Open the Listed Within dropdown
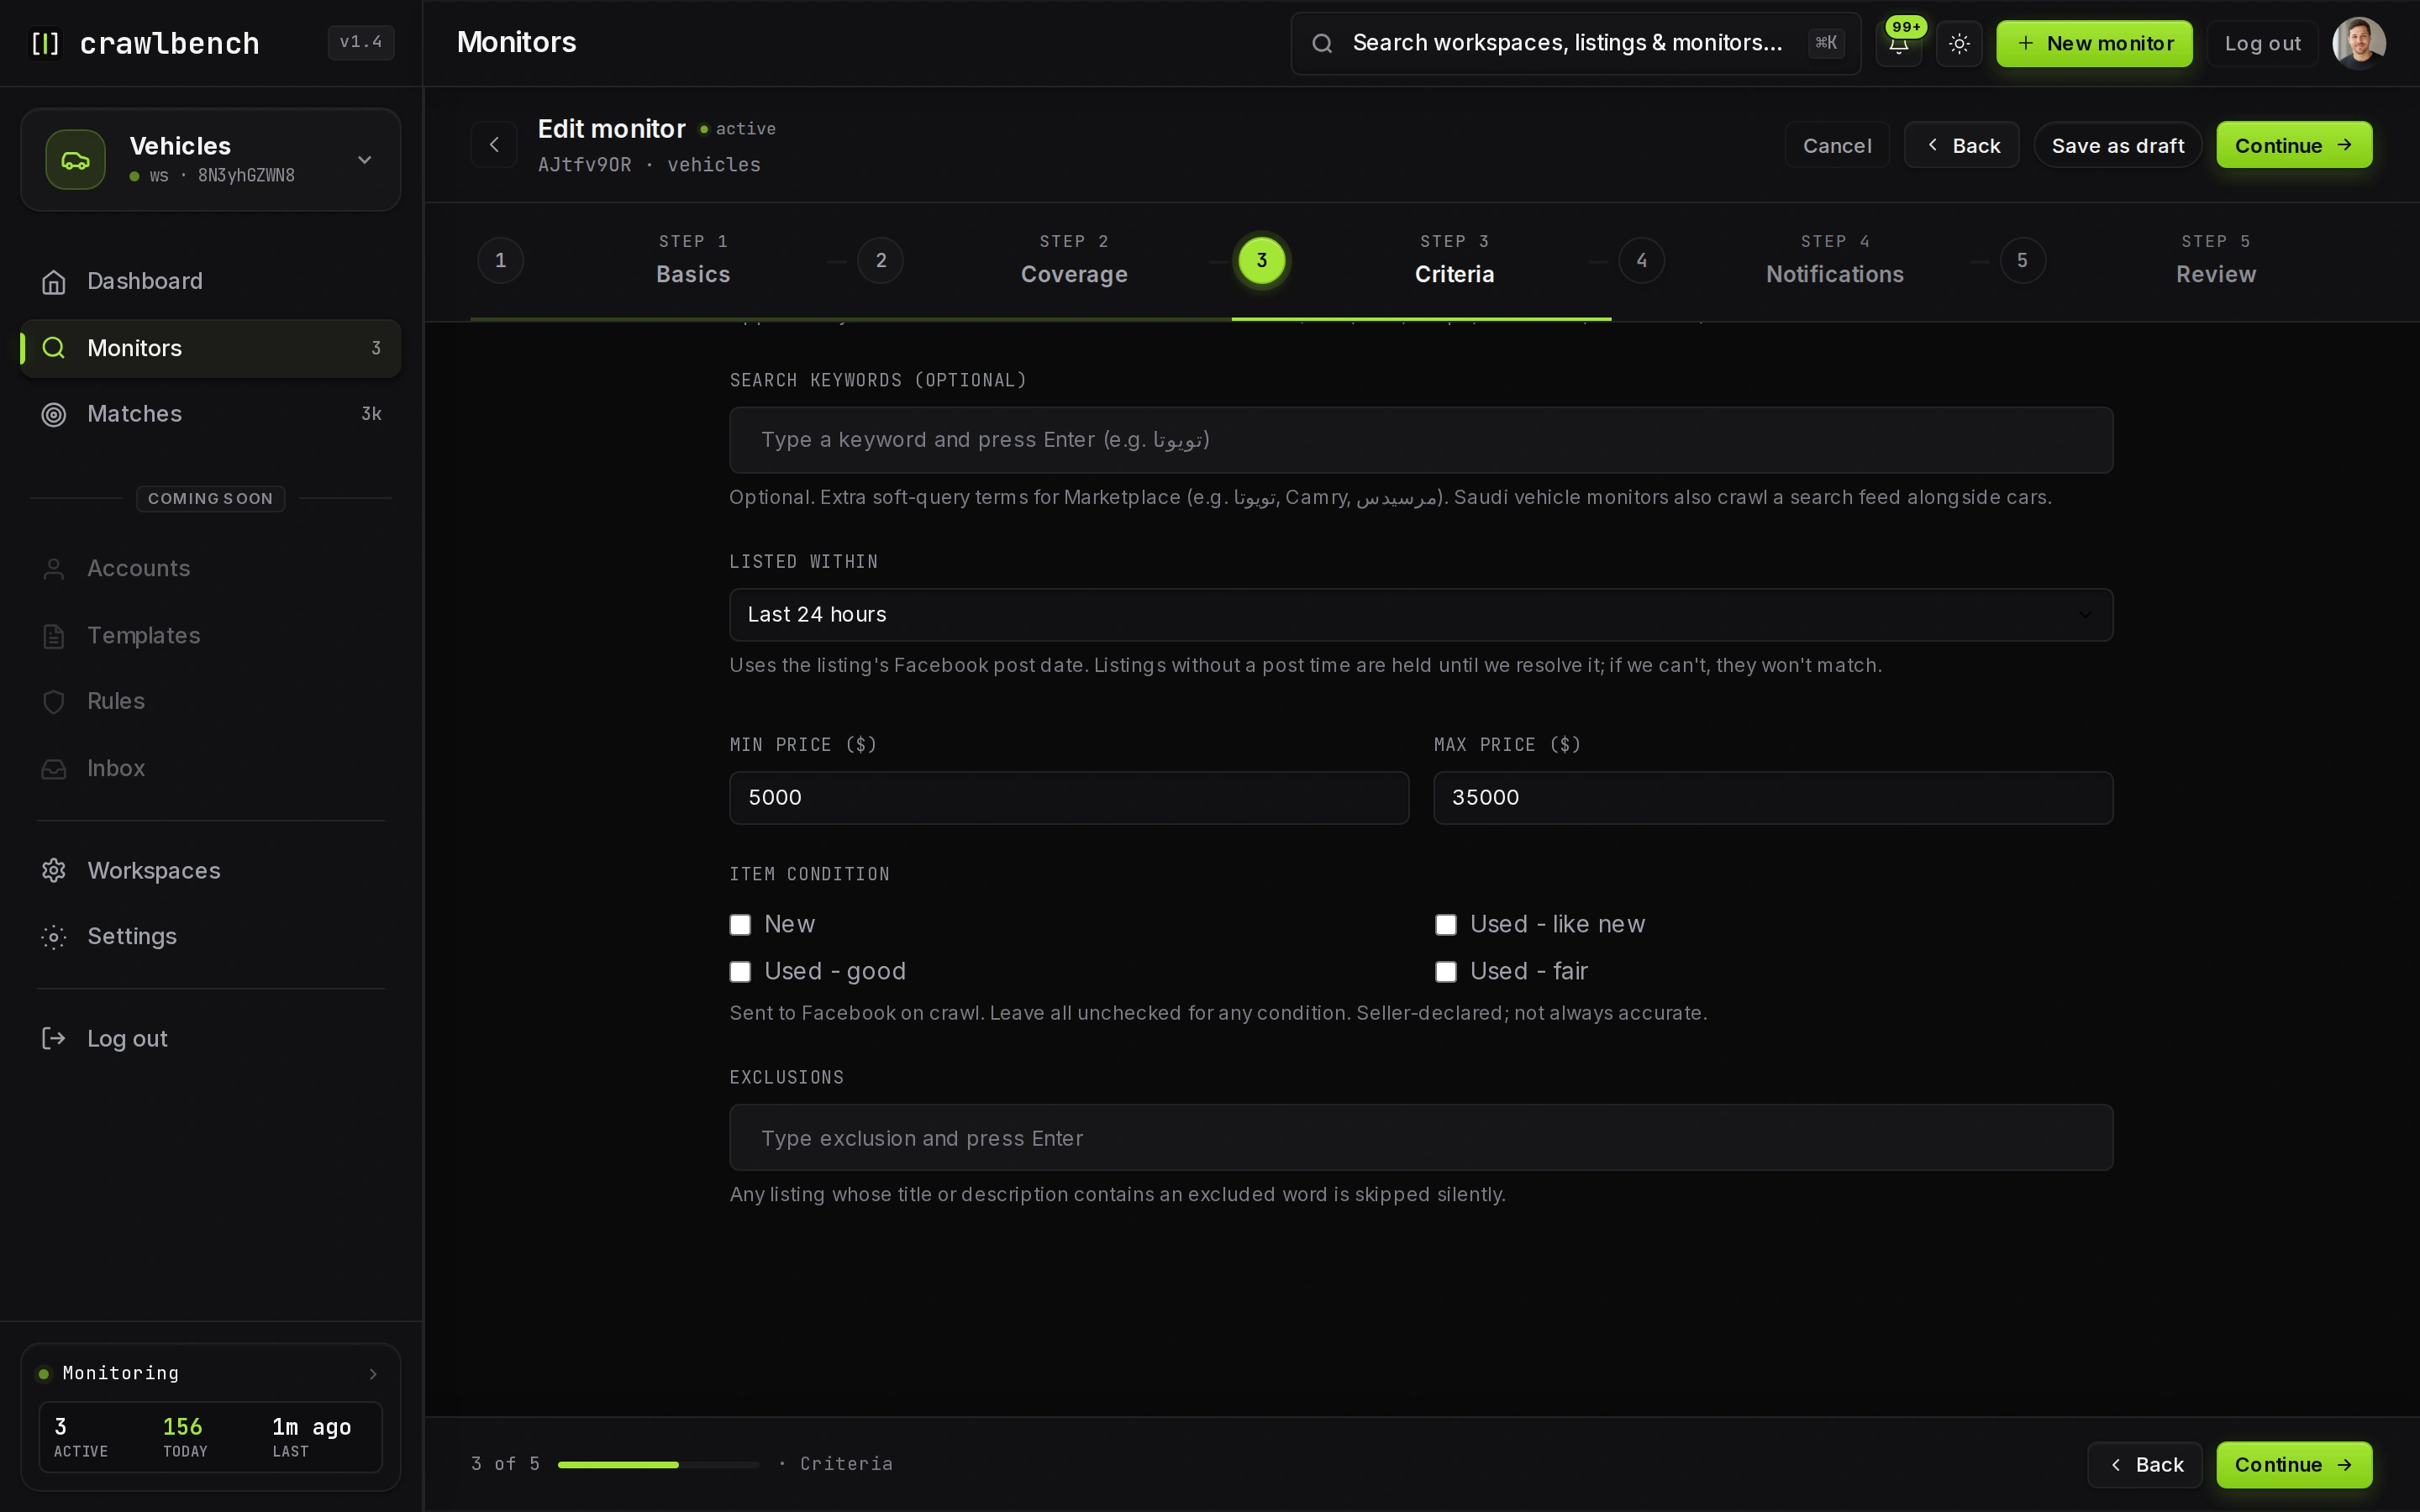 click(x=1421, y=615)
